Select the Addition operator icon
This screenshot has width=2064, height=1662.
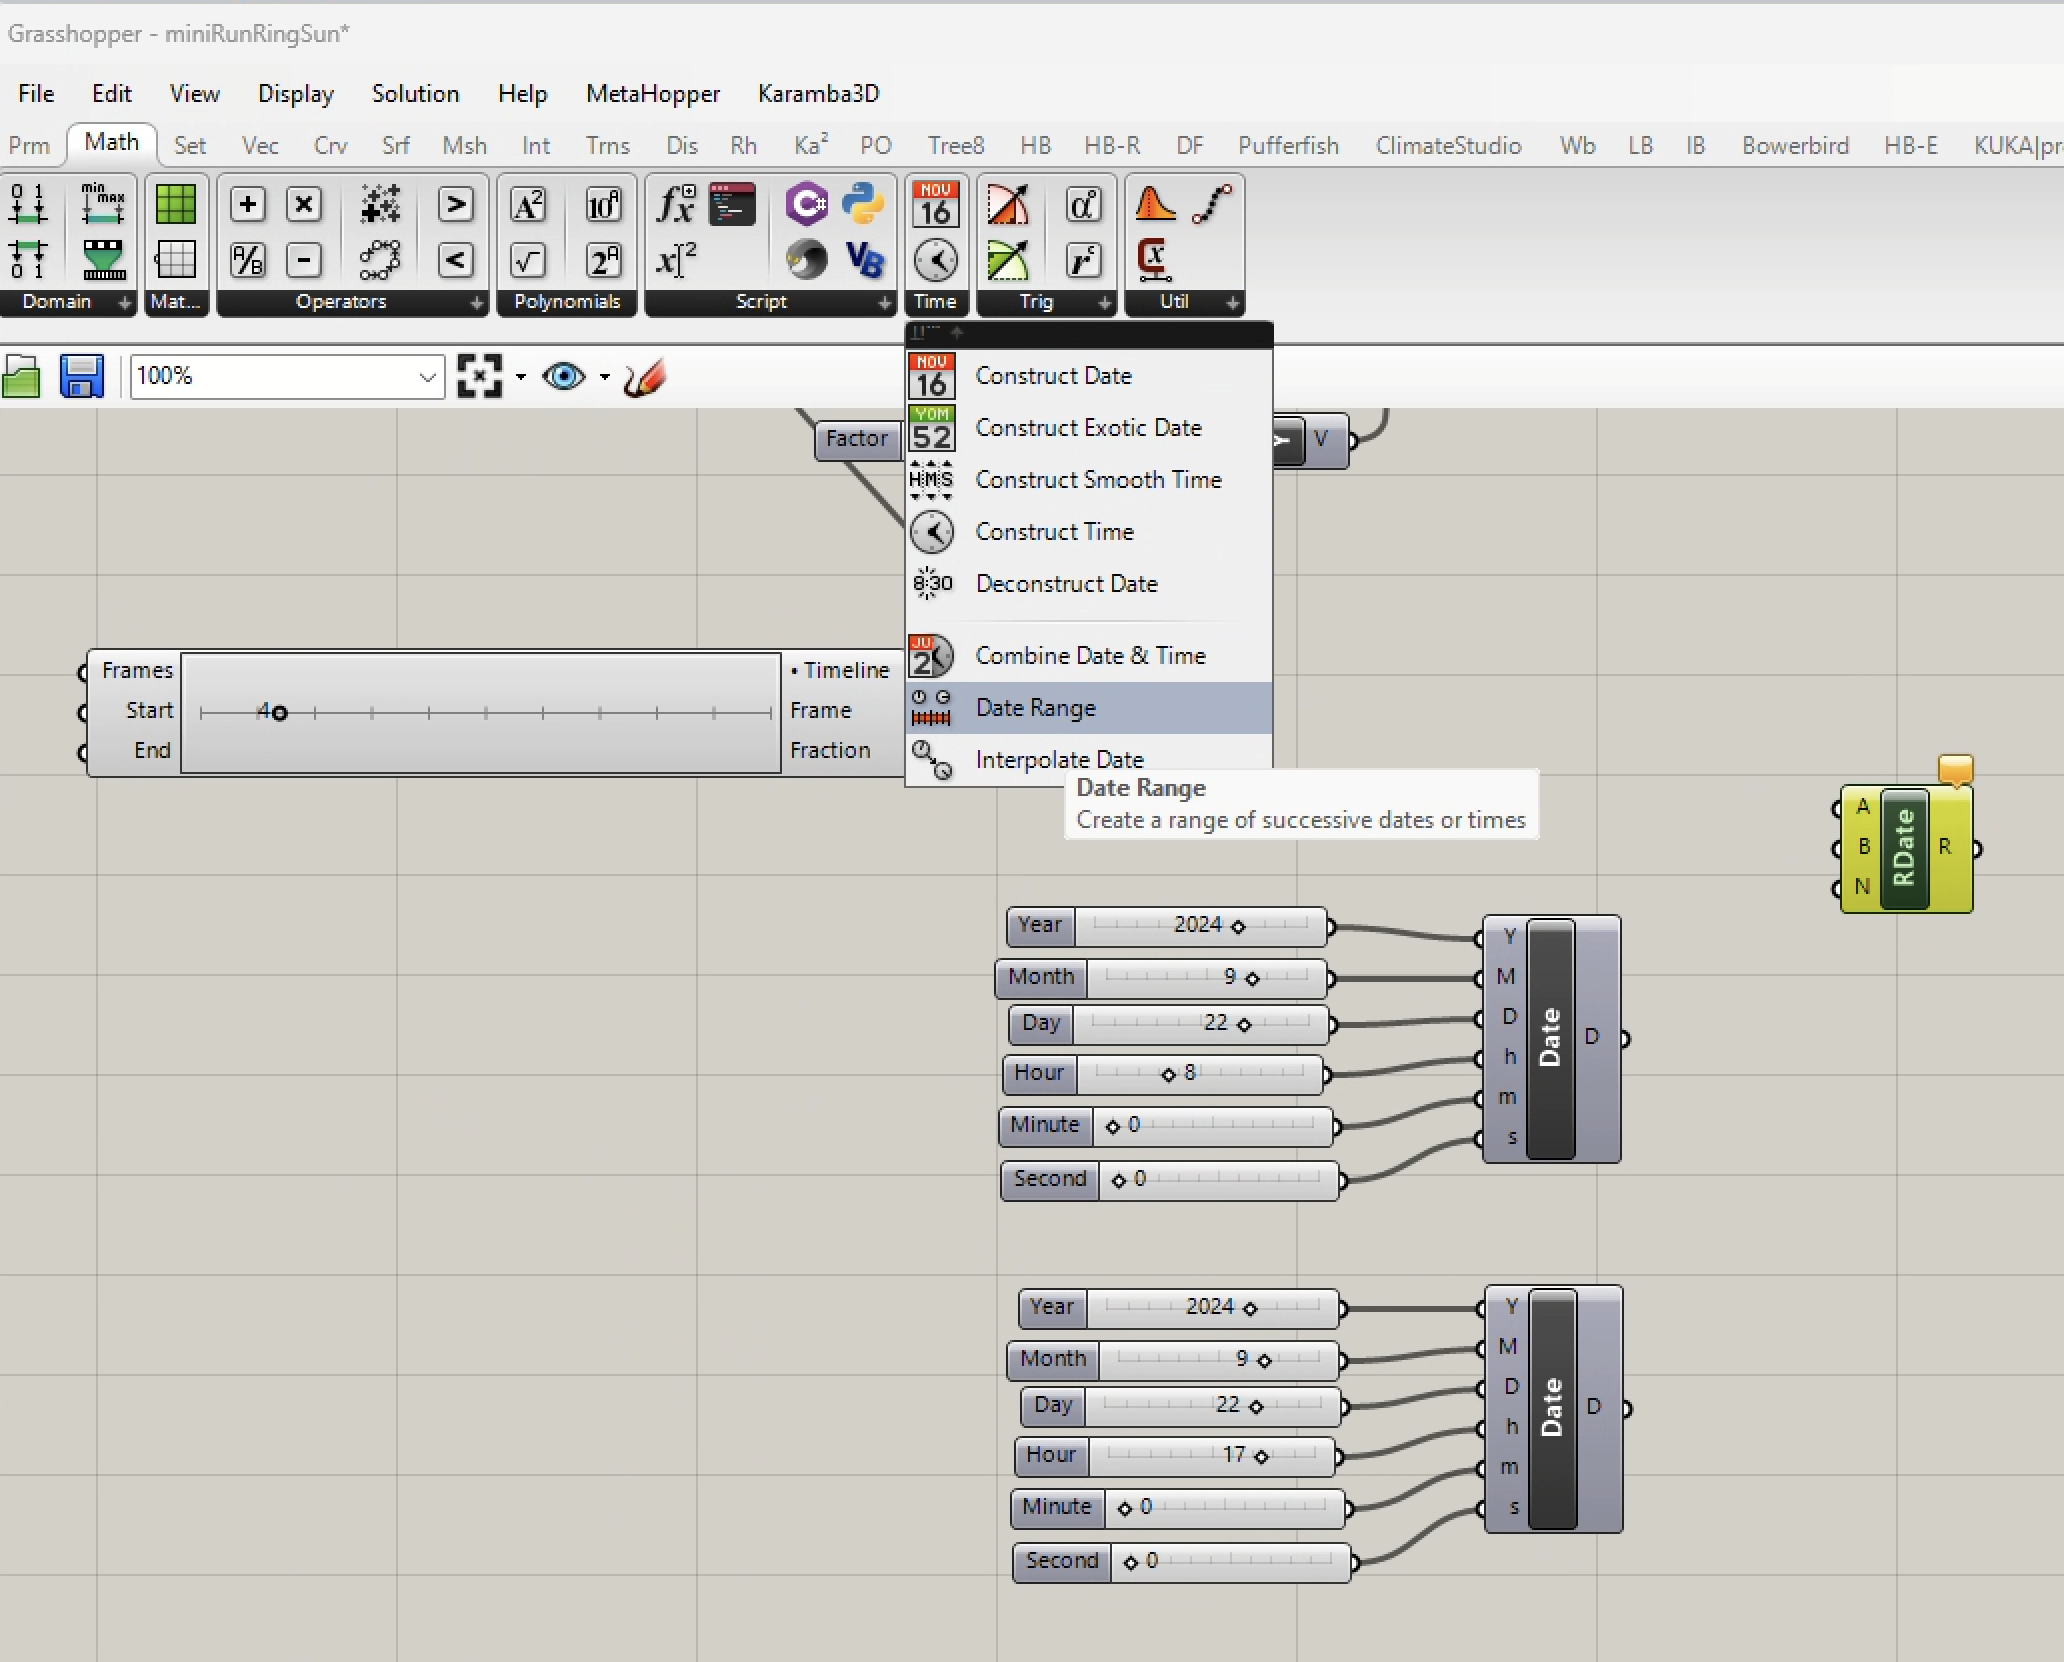pos(248,204)
